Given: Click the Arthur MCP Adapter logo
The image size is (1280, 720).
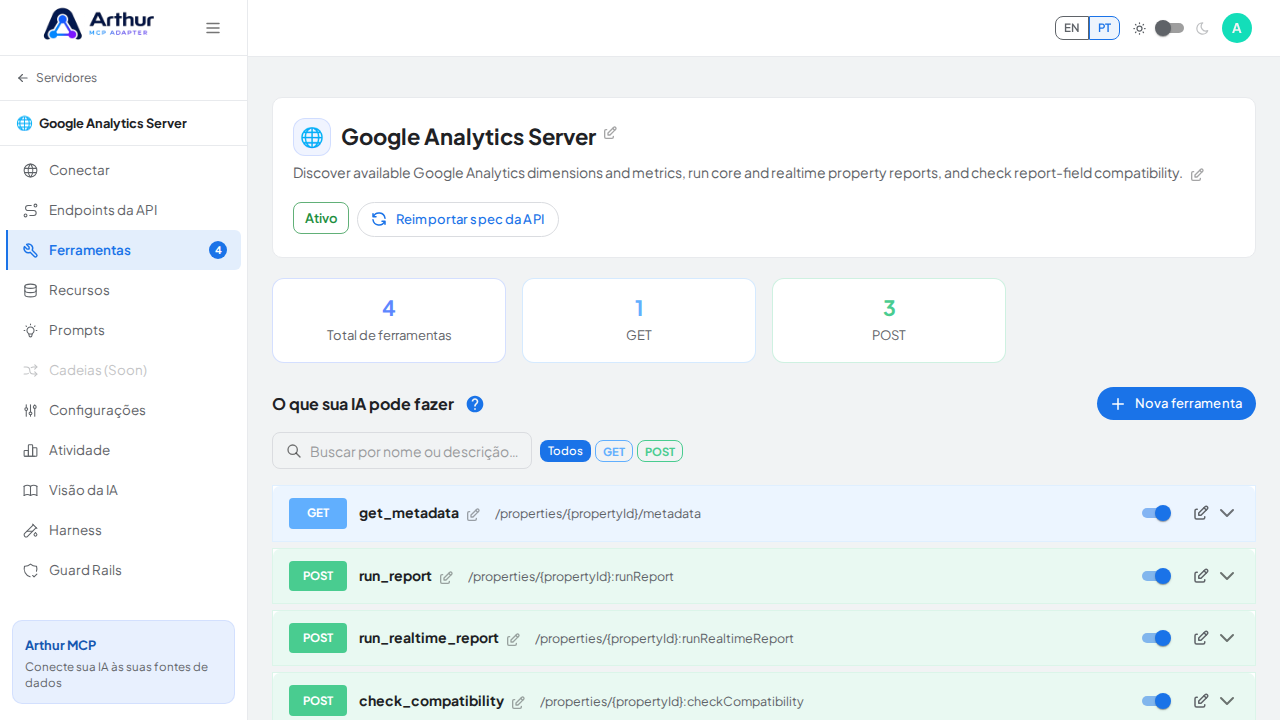Looking at the screenshot, I should pyautogui.click(x=99, y=24).
